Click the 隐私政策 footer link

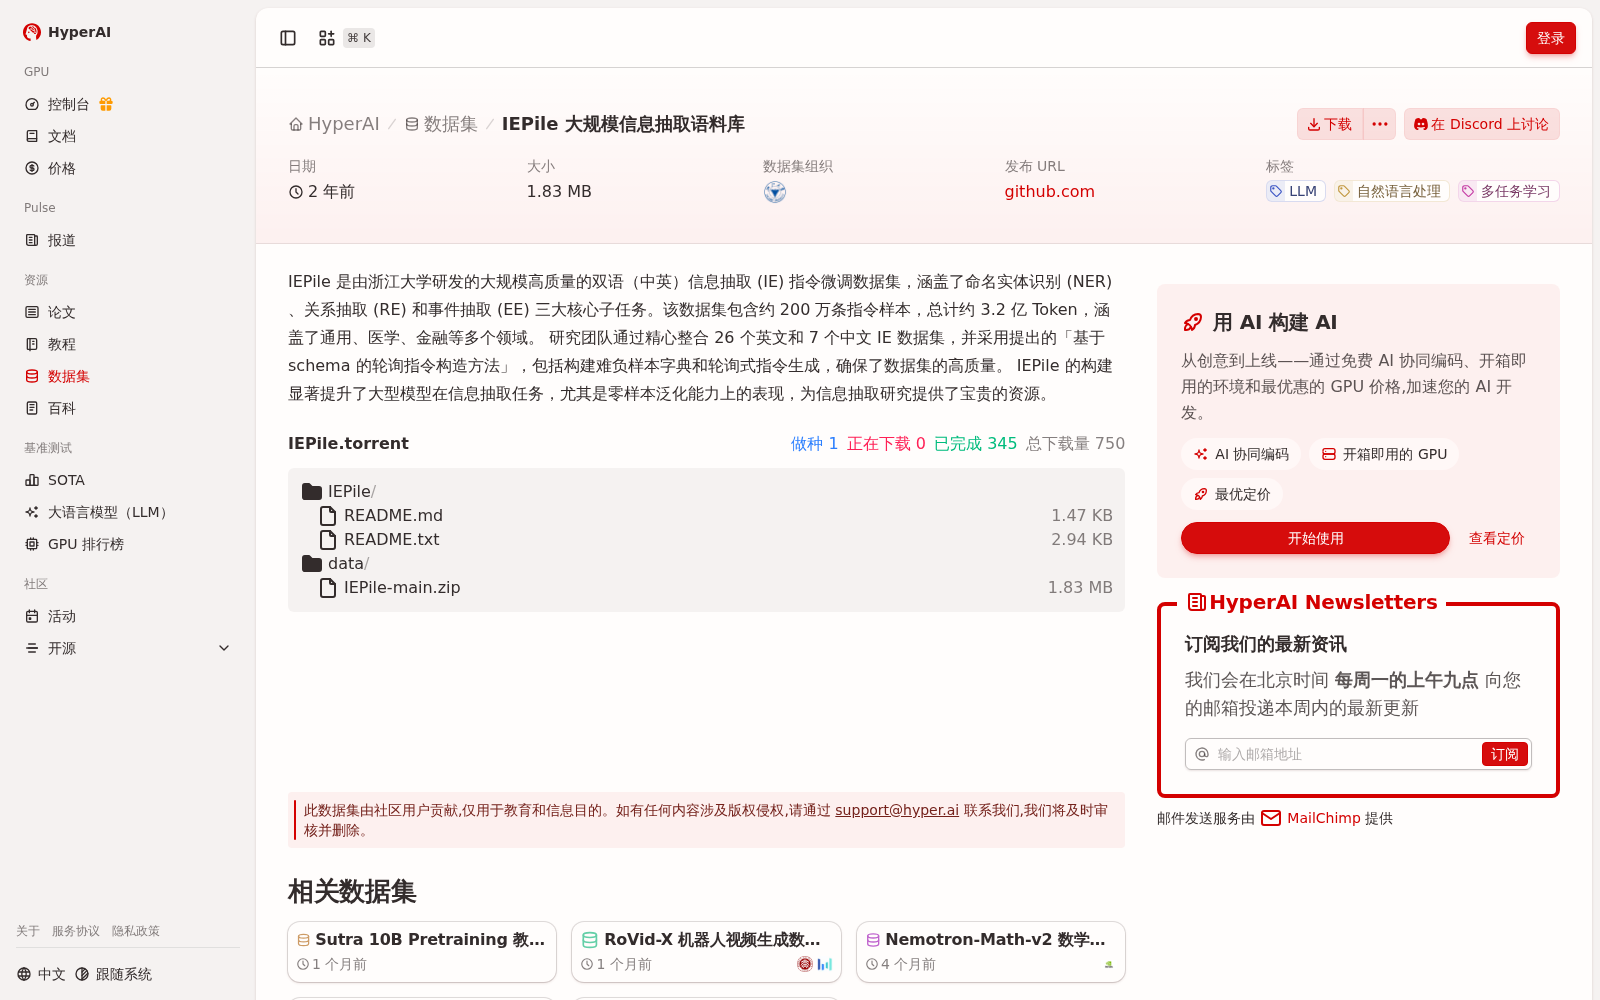(136, 931)
